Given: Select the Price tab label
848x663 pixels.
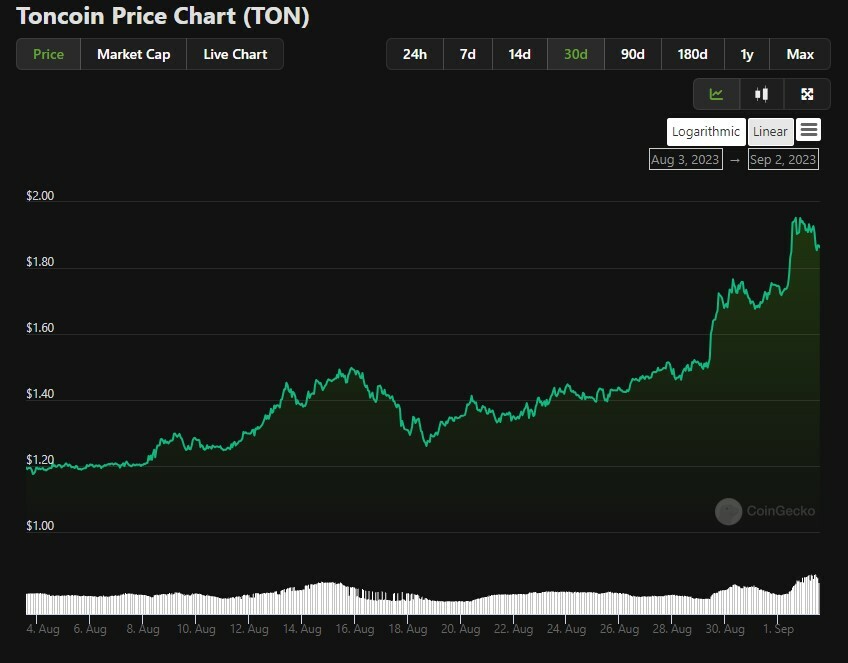Looking at the screenshot, I should 47,54.
